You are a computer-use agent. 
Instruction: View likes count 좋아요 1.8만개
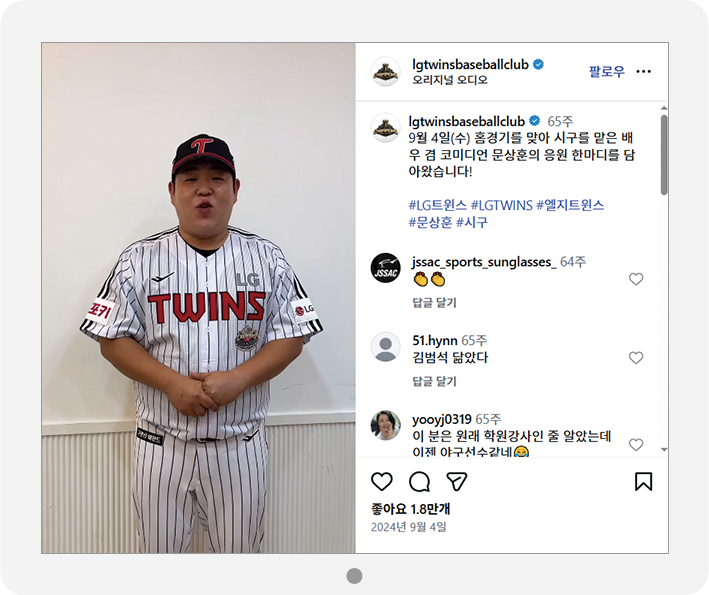point(411,509)
